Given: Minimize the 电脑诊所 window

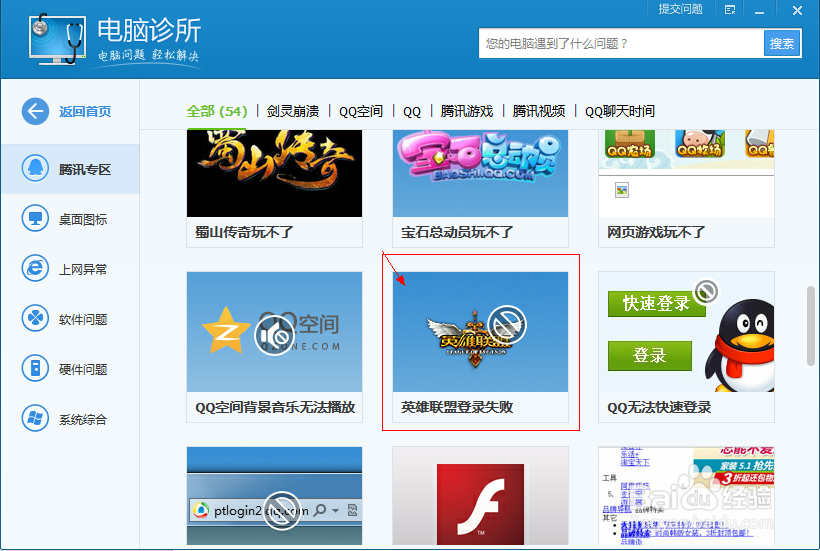Looking at the screenshot, I should point(760,10).
